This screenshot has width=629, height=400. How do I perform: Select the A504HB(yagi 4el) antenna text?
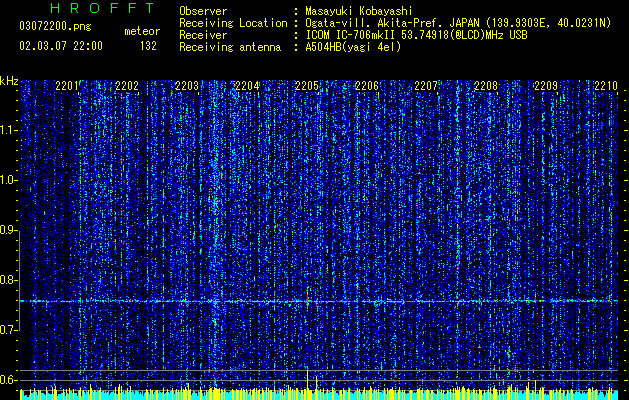tap(353, 47)
